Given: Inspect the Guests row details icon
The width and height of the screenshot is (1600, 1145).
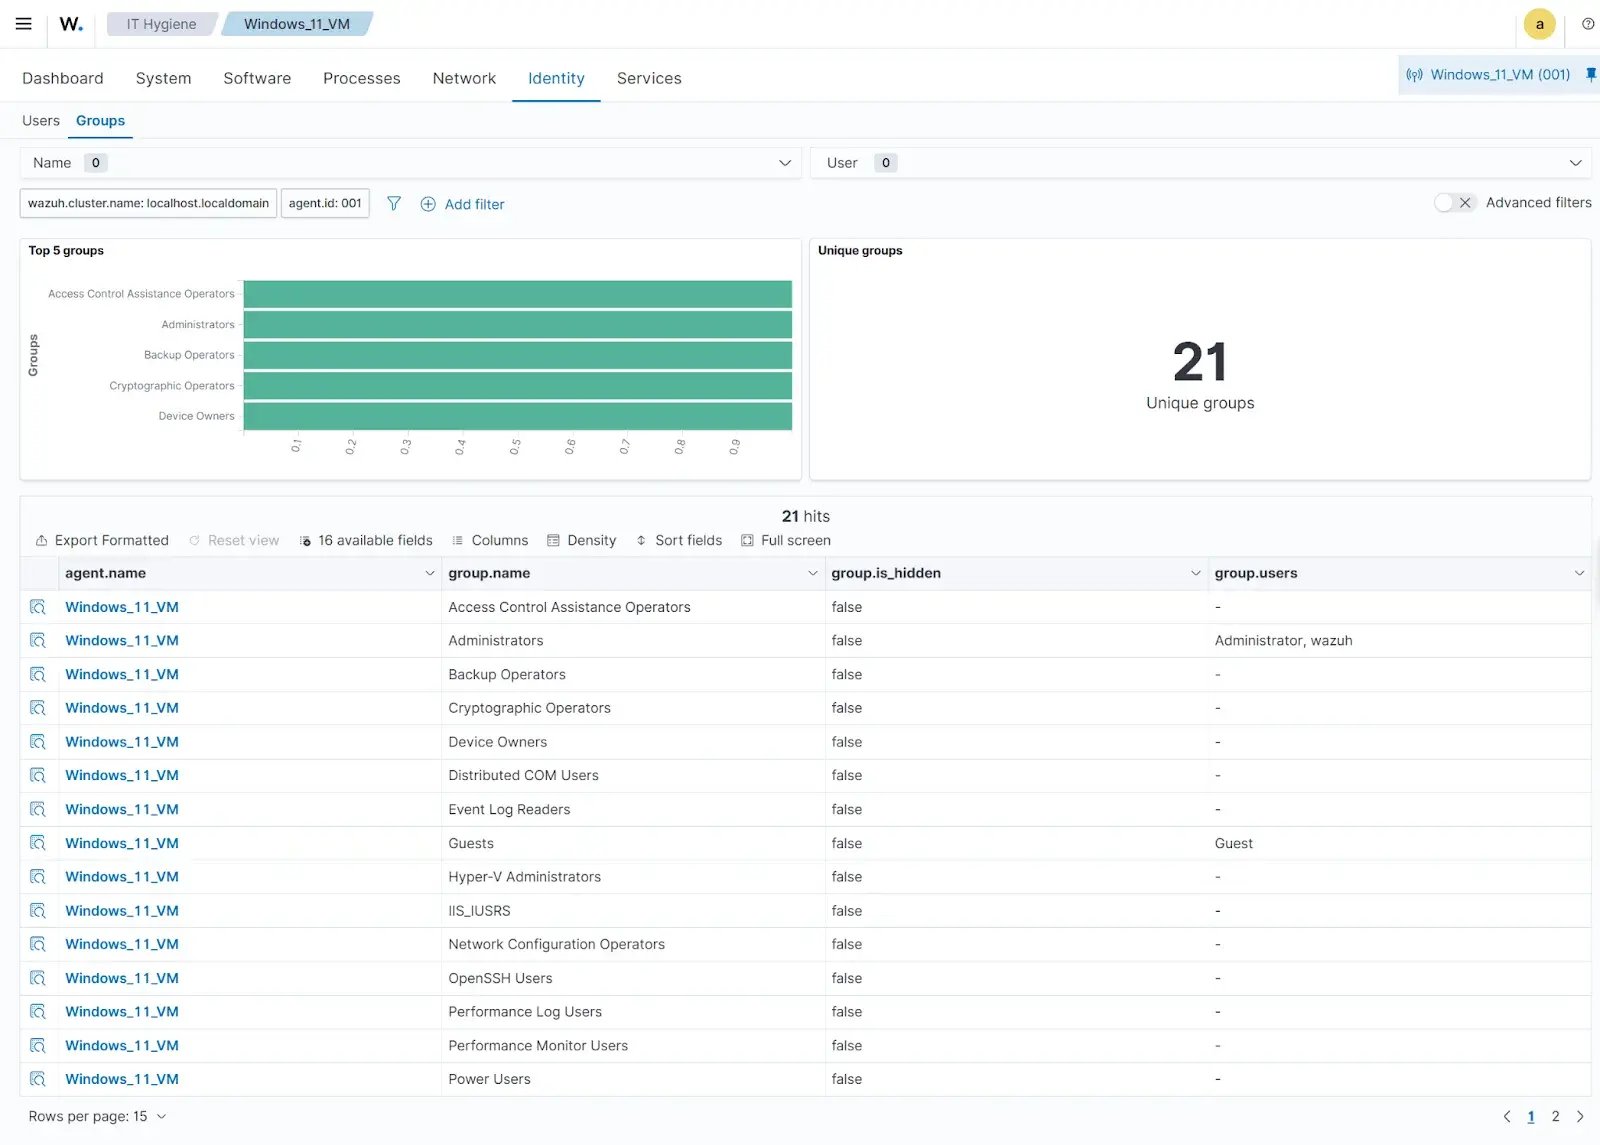Looking at the screenshot, I should click(38, 843).
